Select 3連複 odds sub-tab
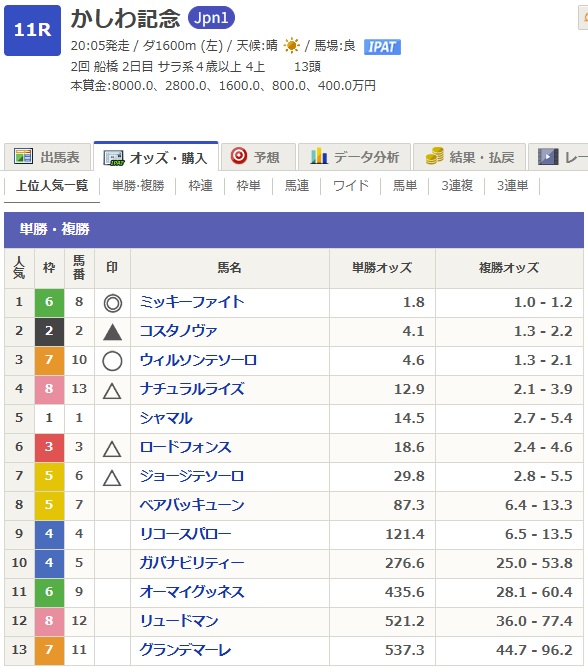This screenshot has height=668, width=588. [457, 186]
